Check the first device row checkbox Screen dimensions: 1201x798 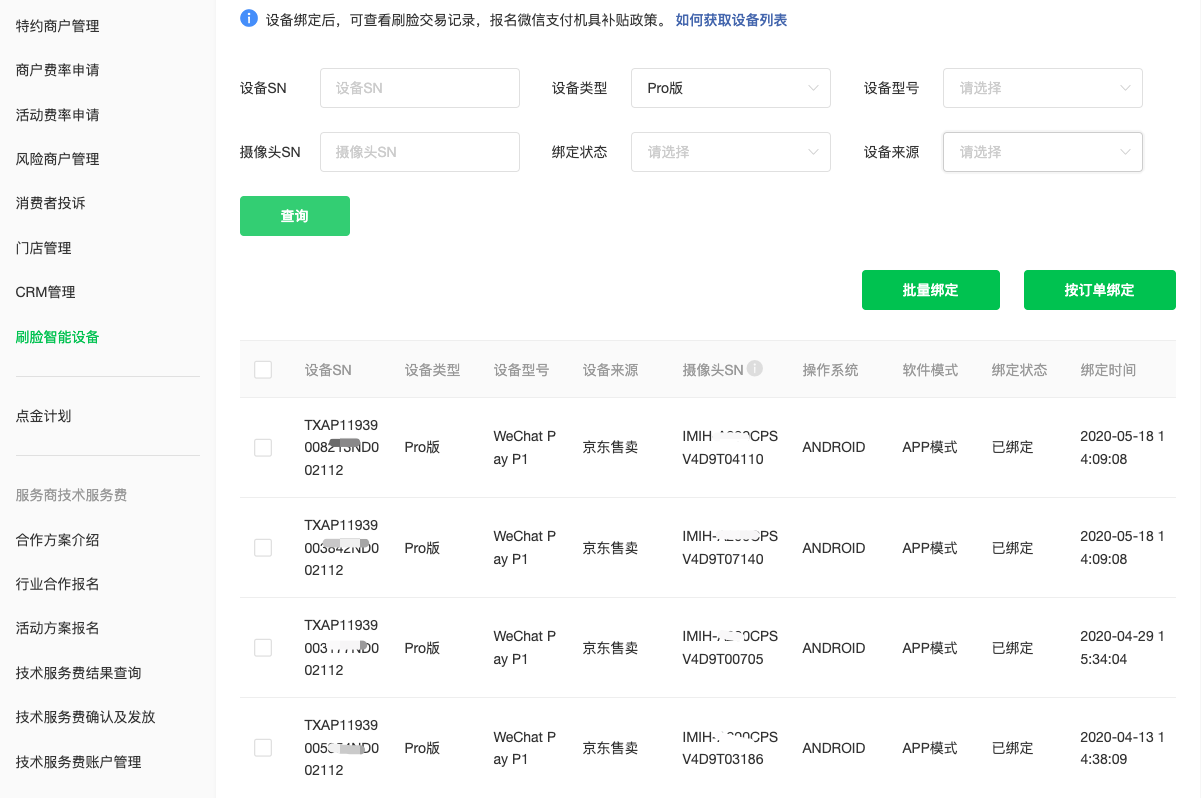pos(263,448)
